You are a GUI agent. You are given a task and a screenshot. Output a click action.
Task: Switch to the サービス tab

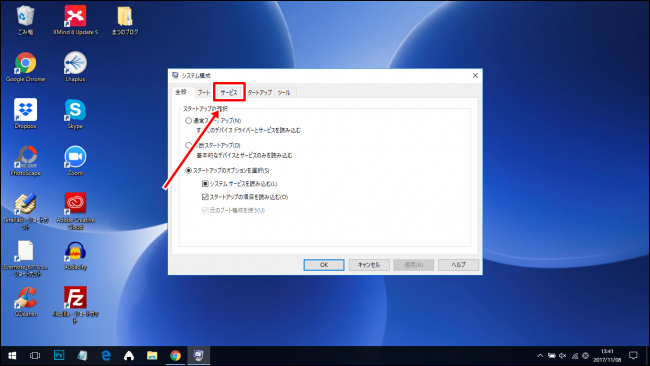click(x=229, y=92)
